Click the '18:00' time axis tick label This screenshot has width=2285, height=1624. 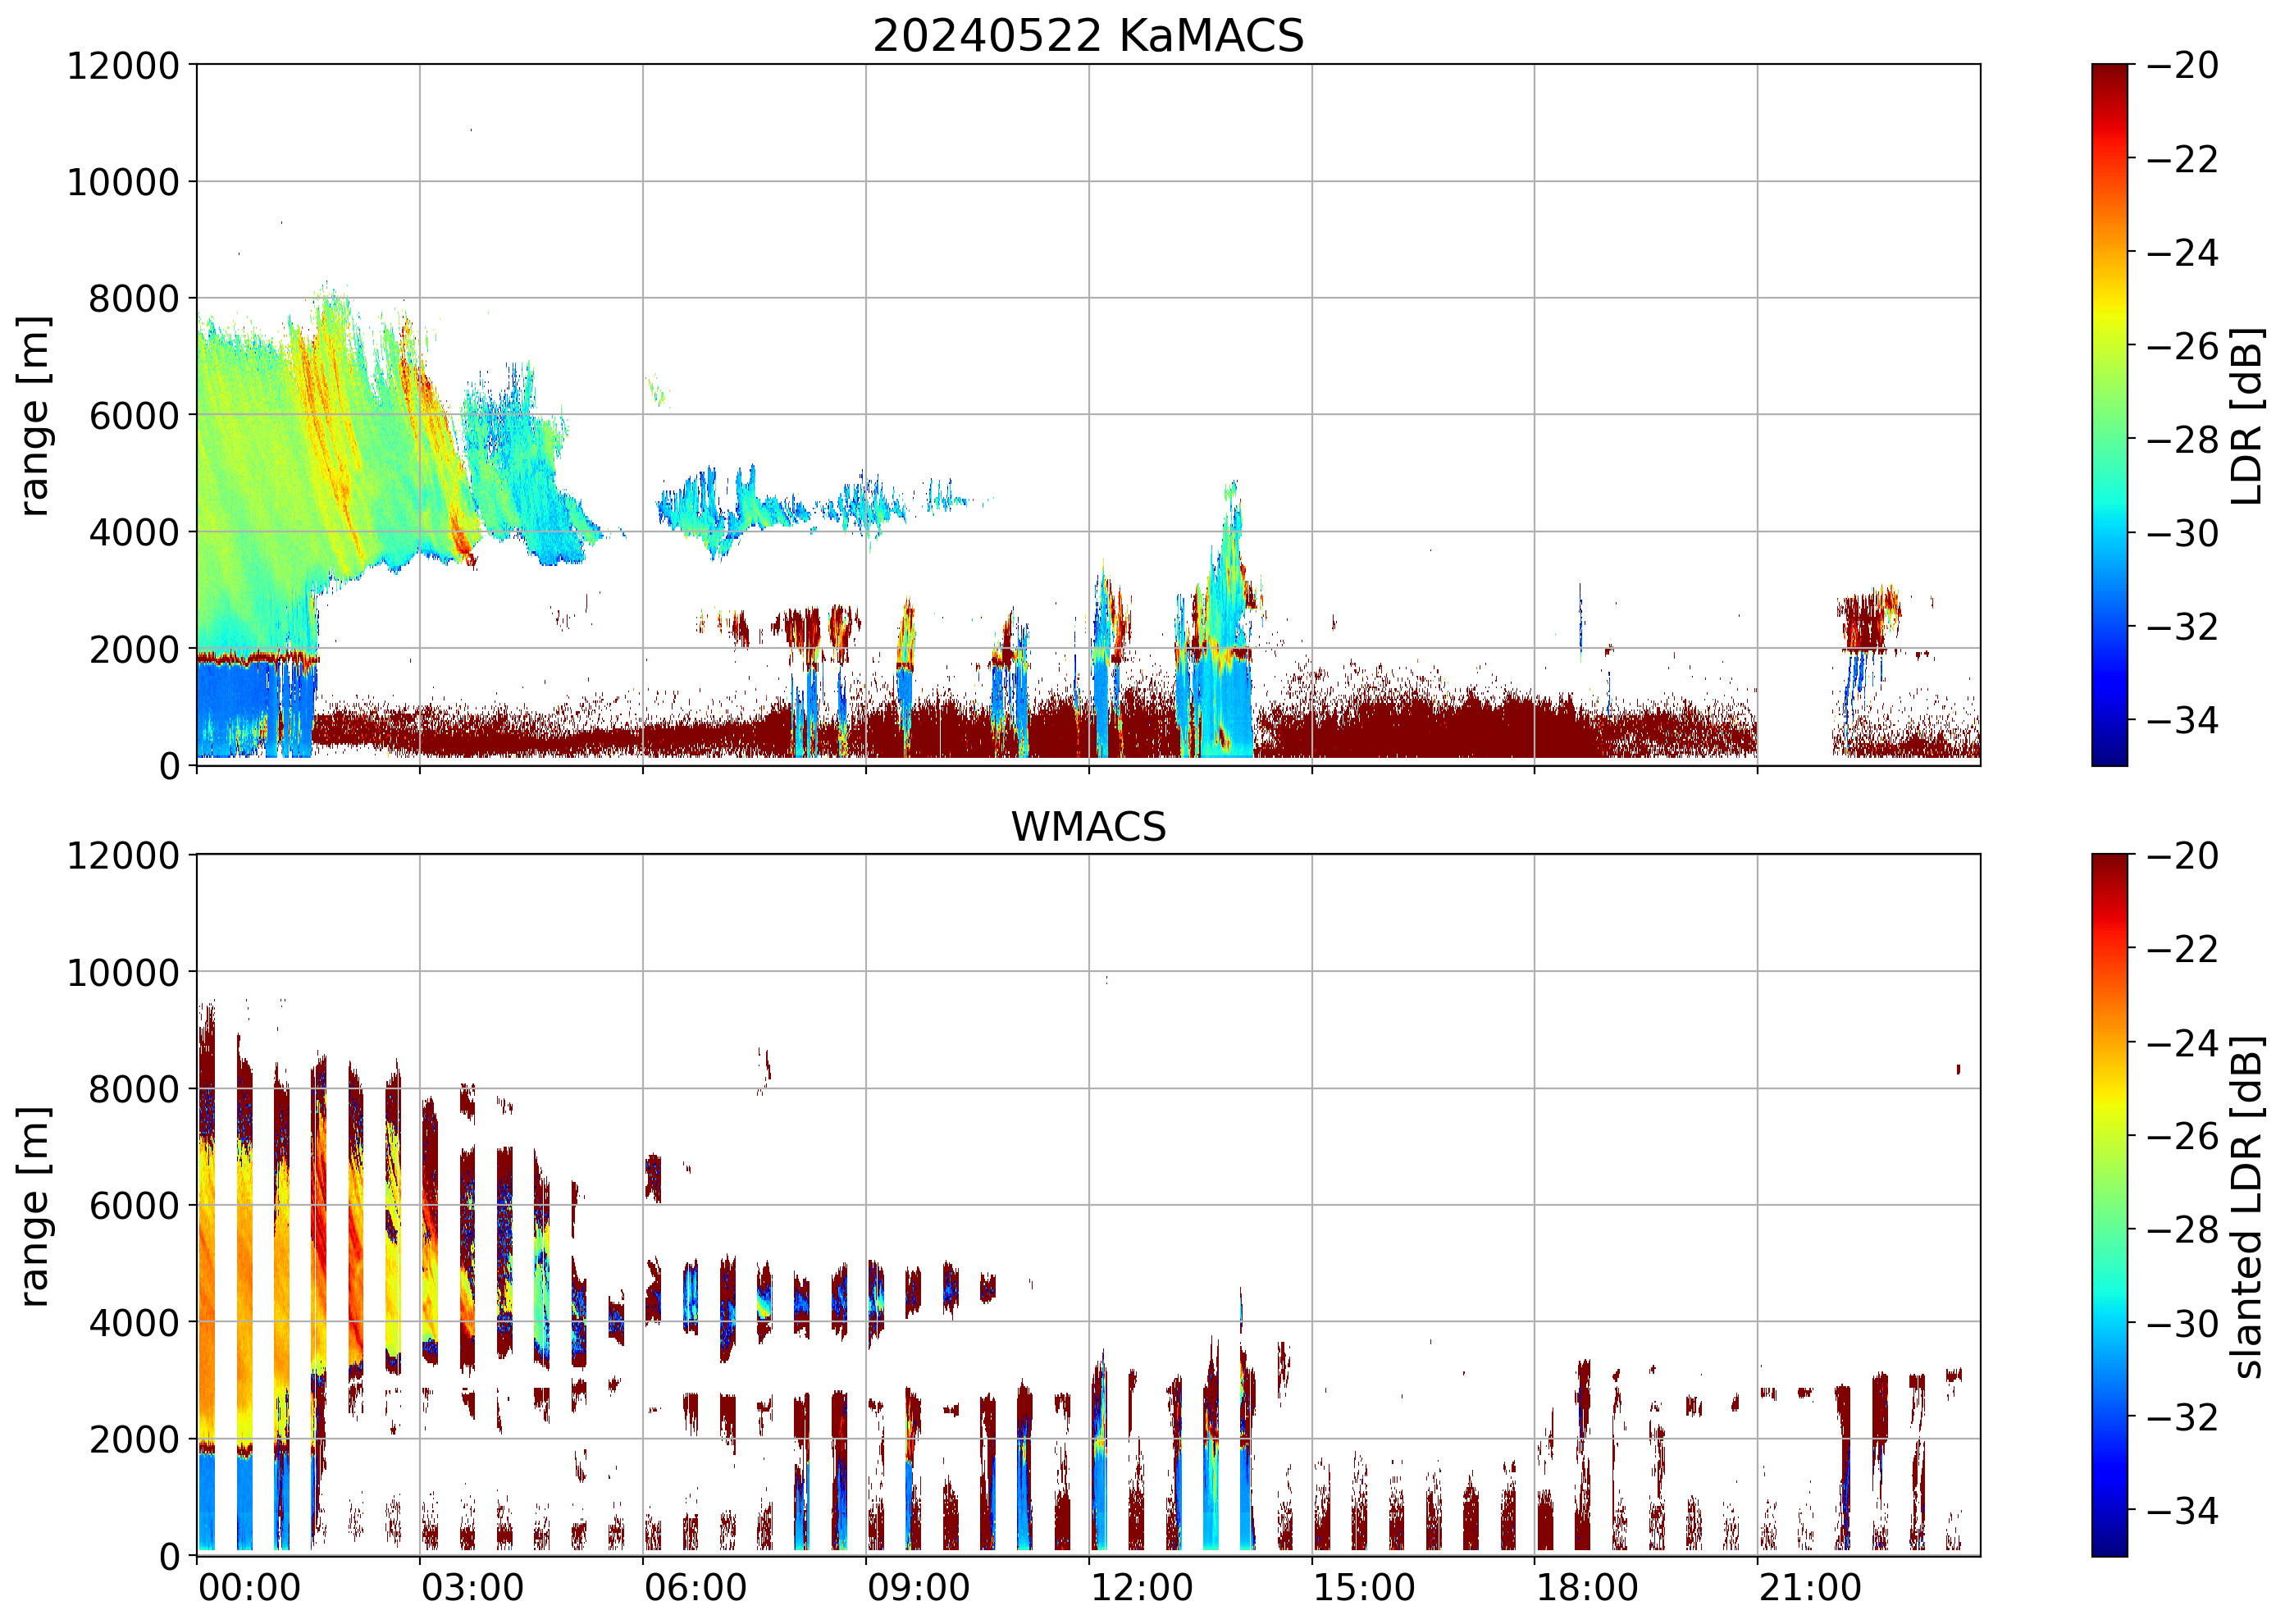tap(1587, 1588)
